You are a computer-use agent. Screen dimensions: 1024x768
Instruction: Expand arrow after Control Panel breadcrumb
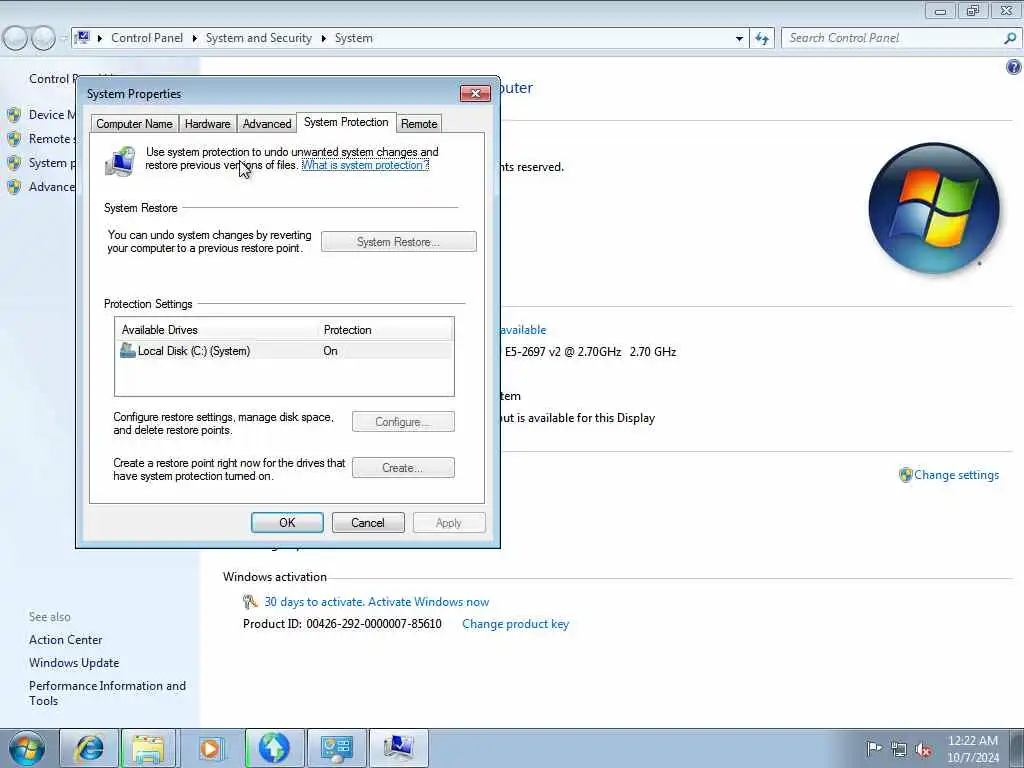[x=195, y=38]
